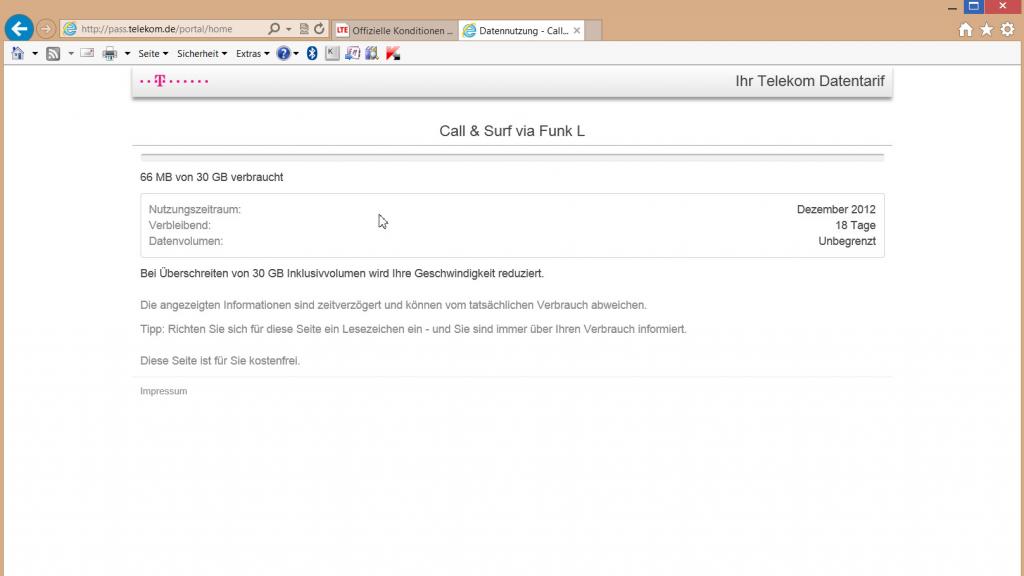Click the books research toolbar icon
Viewport: 1024px width, 576px height.
(x=372, y=54)
